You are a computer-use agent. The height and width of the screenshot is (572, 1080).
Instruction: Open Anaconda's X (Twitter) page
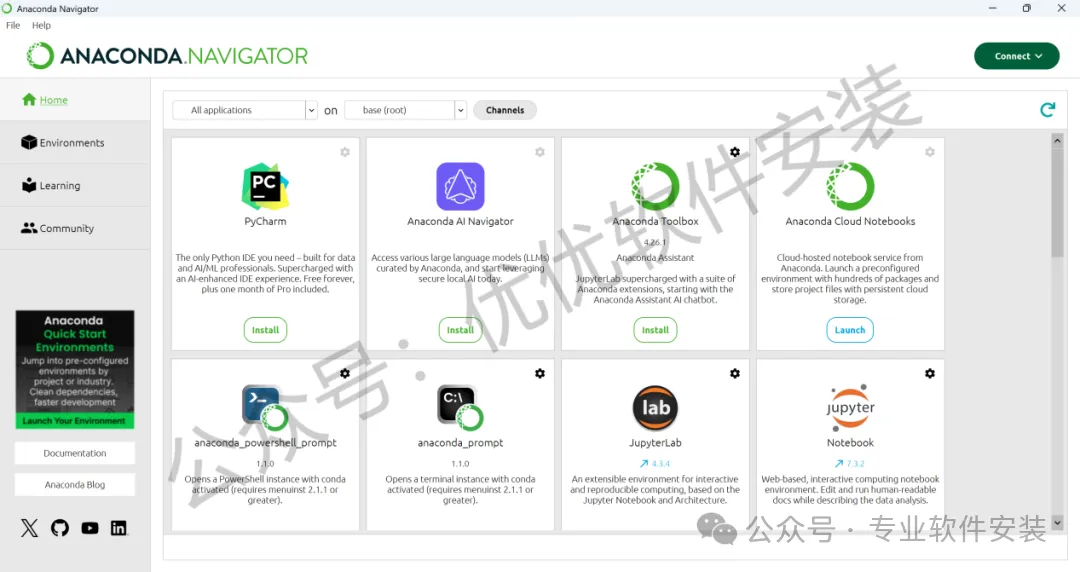click(29, 529)
